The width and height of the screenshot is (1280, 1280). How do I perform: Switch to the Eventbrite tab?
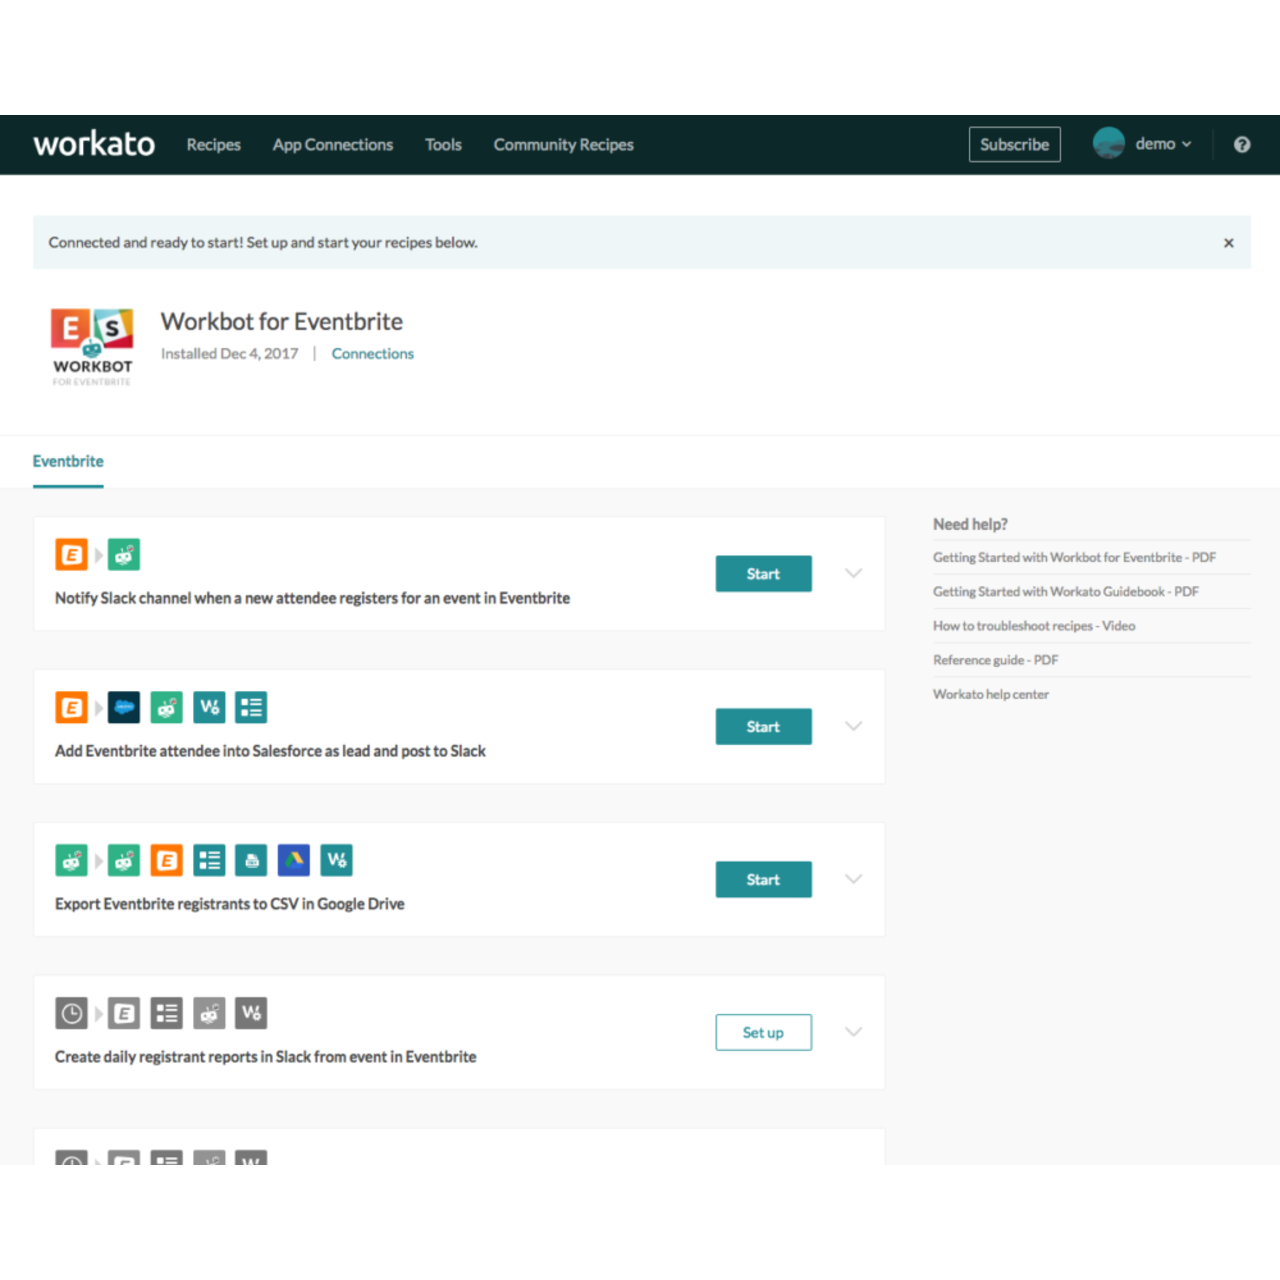pyautogui.click(x=68, y=461)
